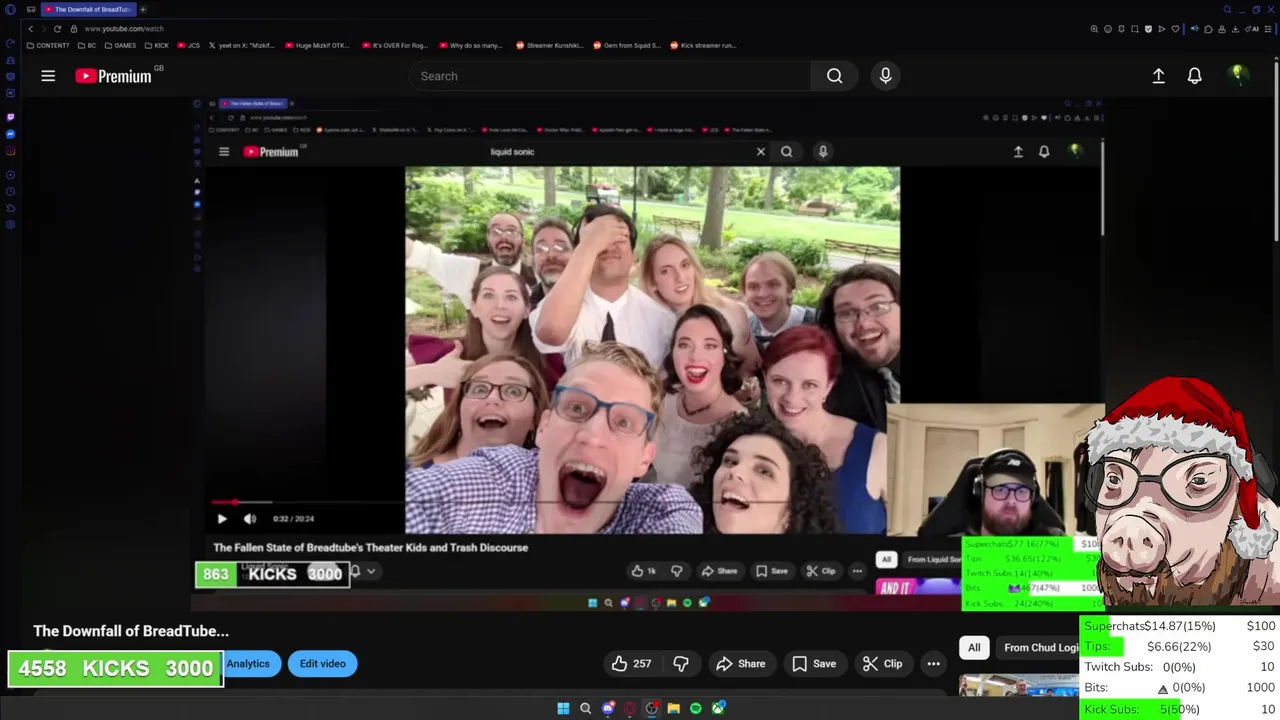This screenshot has width=1280, height=720.
Task: Open 'It's OVER For Rog' bookmark
Action: tap(395, 45)
